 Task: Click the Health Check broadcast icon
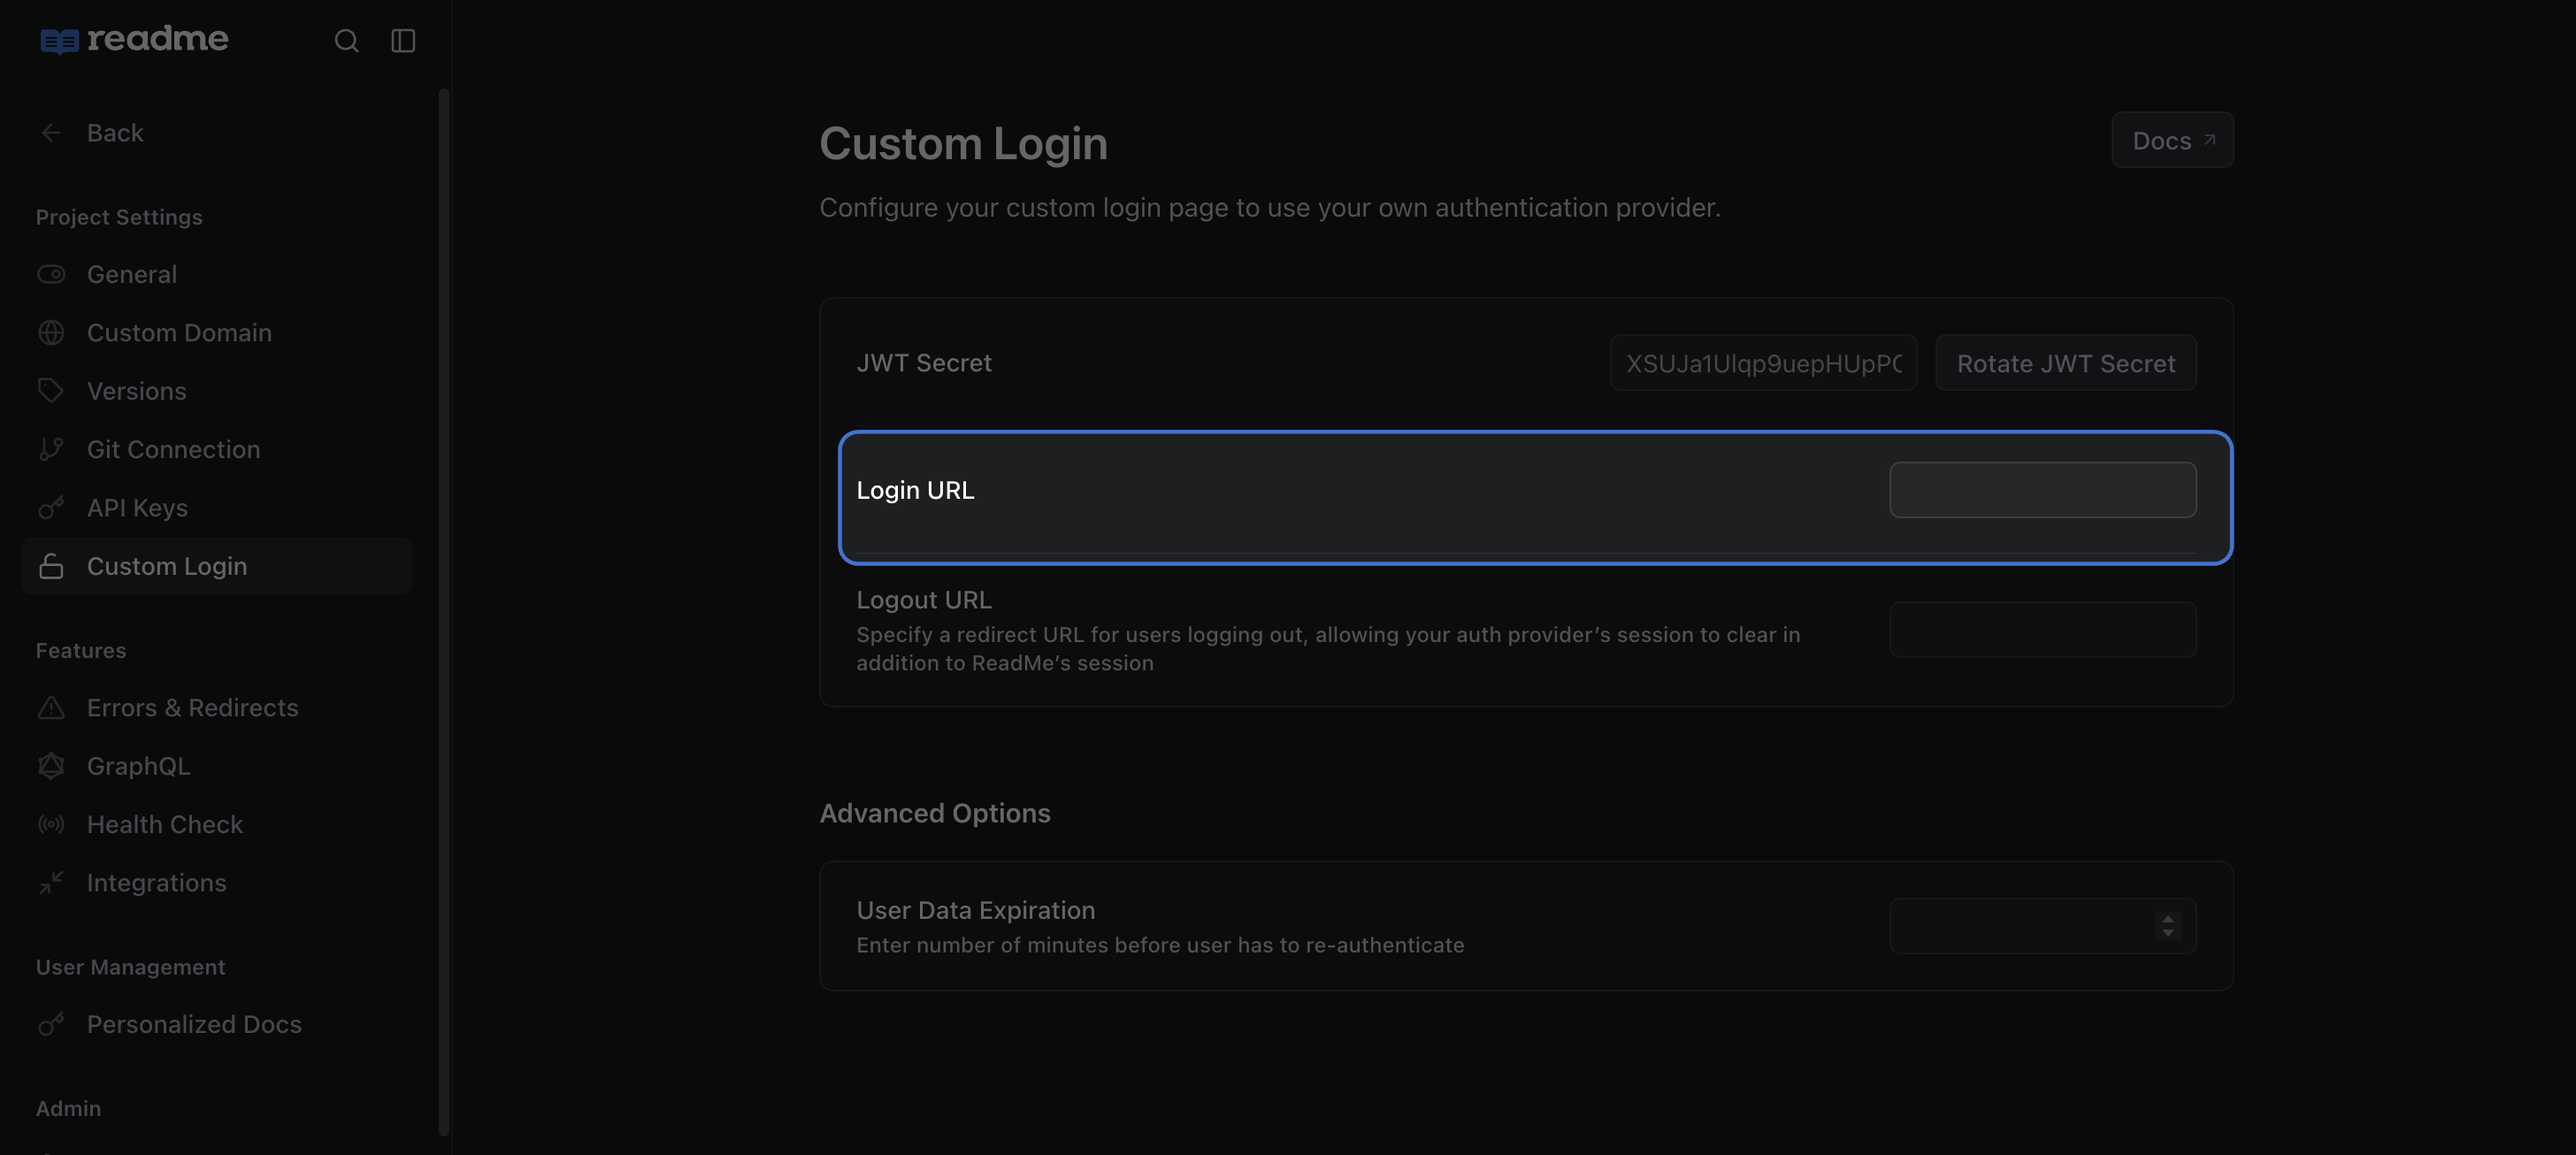pyautogui.click(x=51, y=824)
